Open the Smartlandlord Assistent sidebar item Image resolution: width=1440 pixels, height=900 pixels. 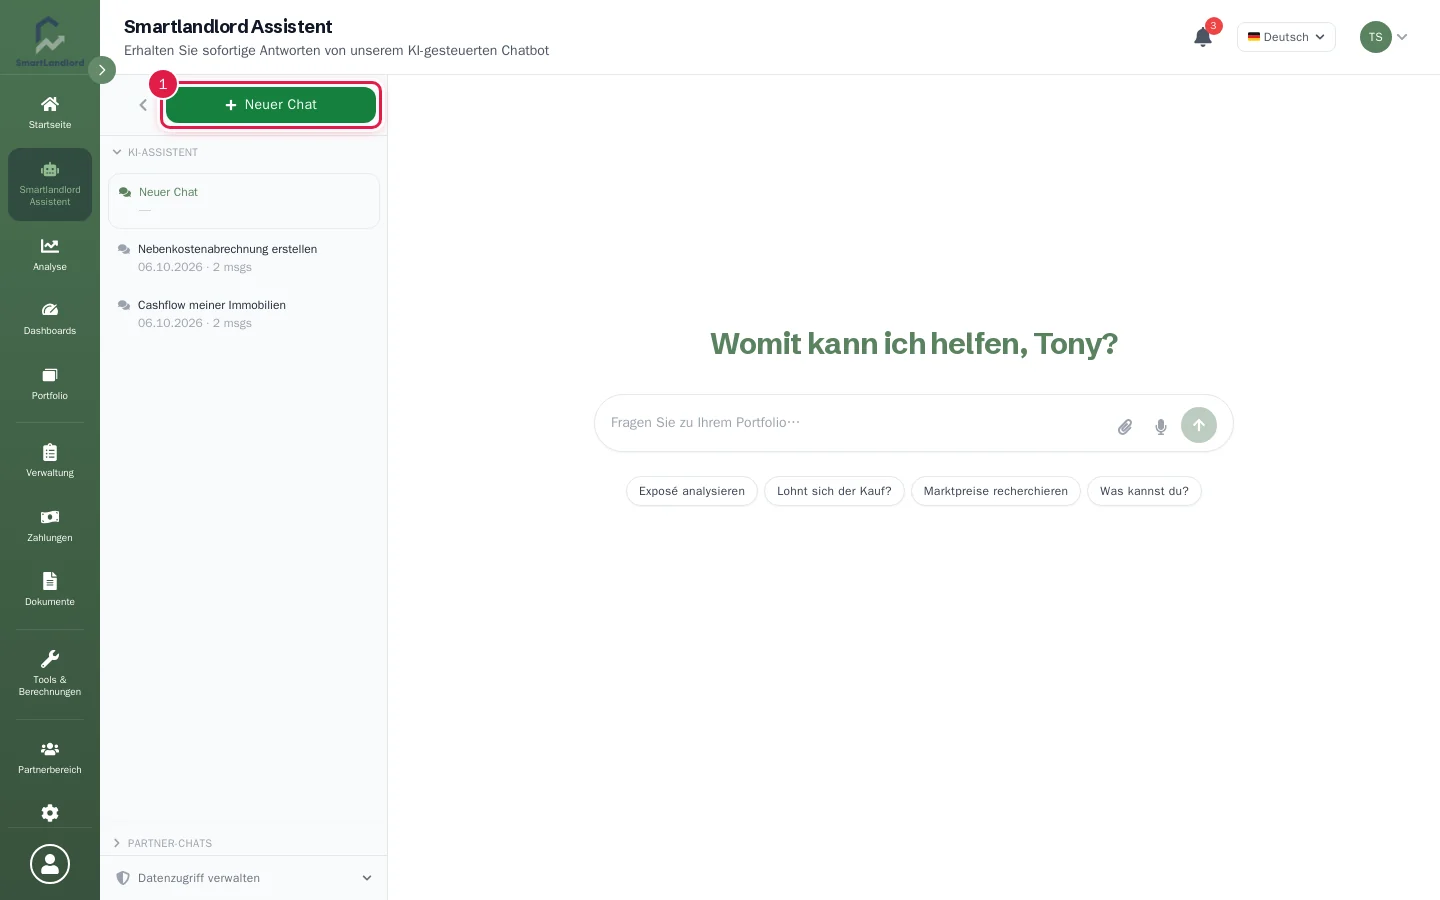click(50, 184)
